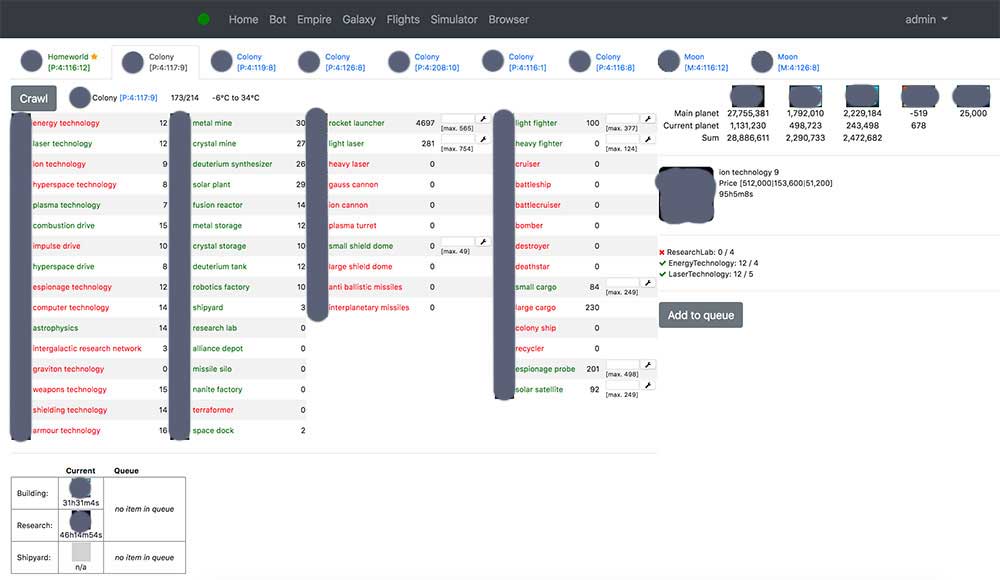
Task: Click the Add to queue button
Action: [700, 315]
